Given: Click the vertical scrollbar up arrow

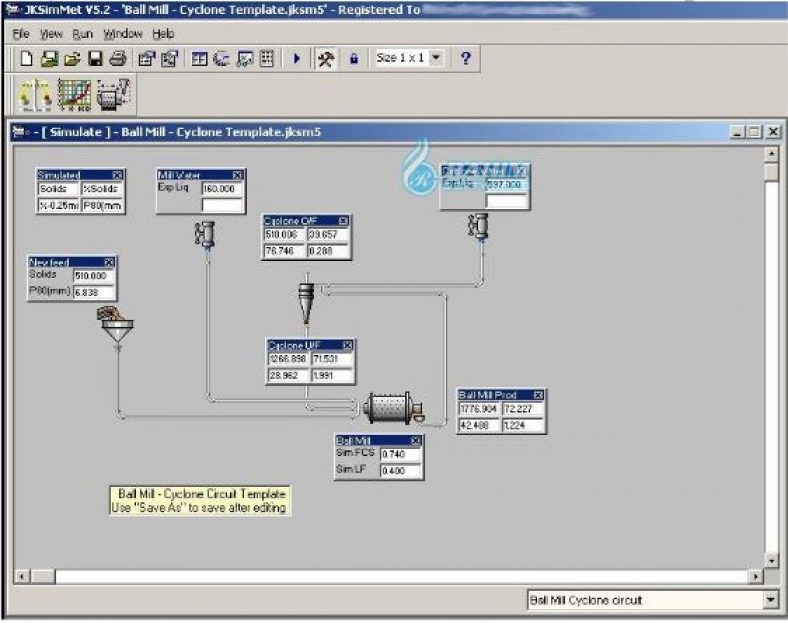Looking at the screenshot, I should coord(771,154).
